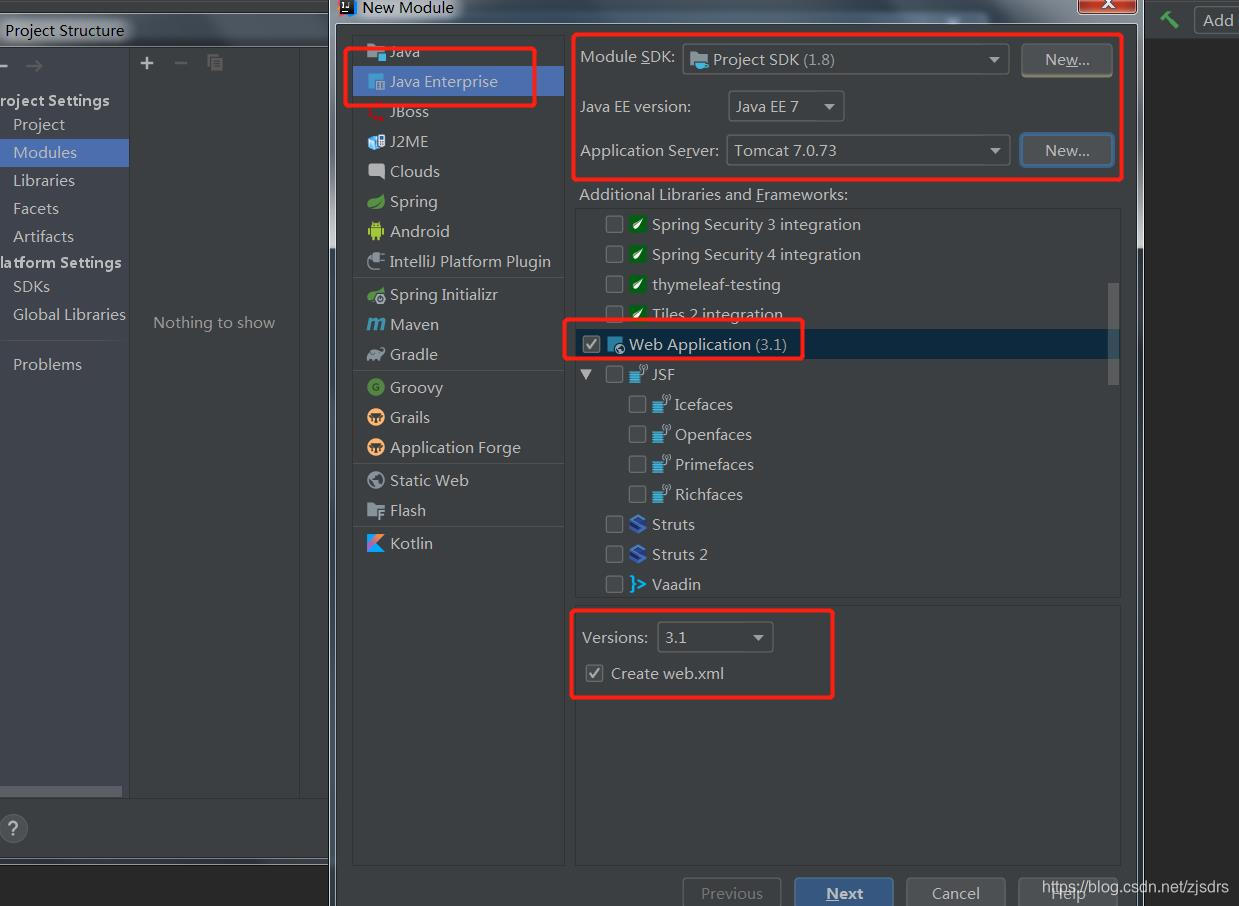Viewport: 1239px width, 906px height.
Task: Click the green hammer build icon
Action: [1169, 20]
